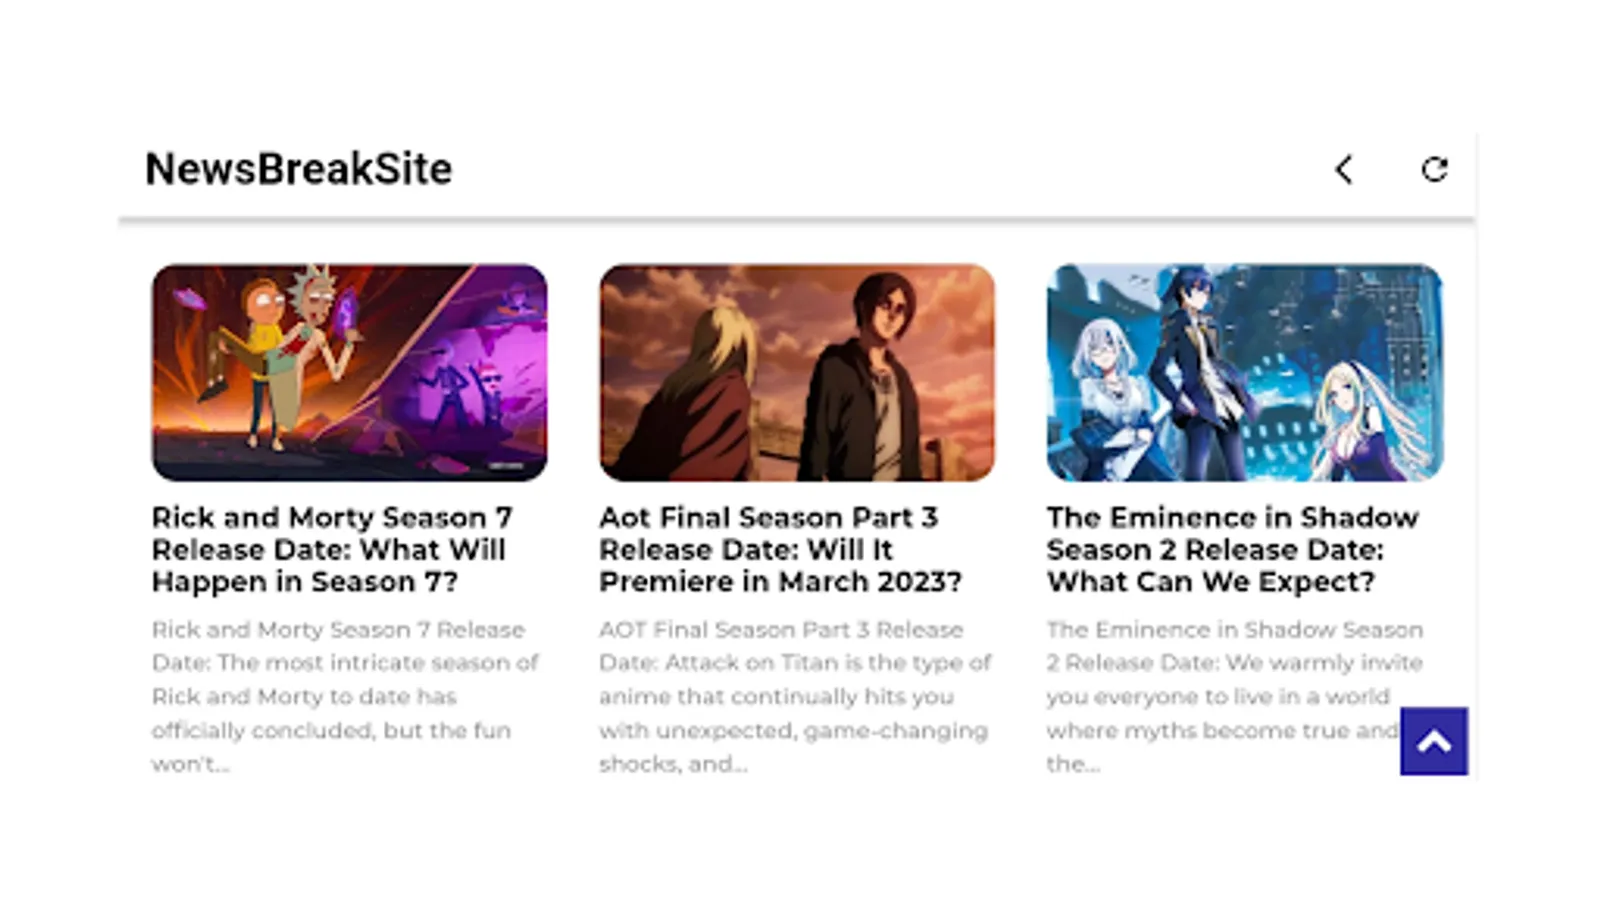The width and height of the screenshot is (1600, 900).
Task: Click the AOT Final Season excerpt paragraph
Action: pos(795,696)
